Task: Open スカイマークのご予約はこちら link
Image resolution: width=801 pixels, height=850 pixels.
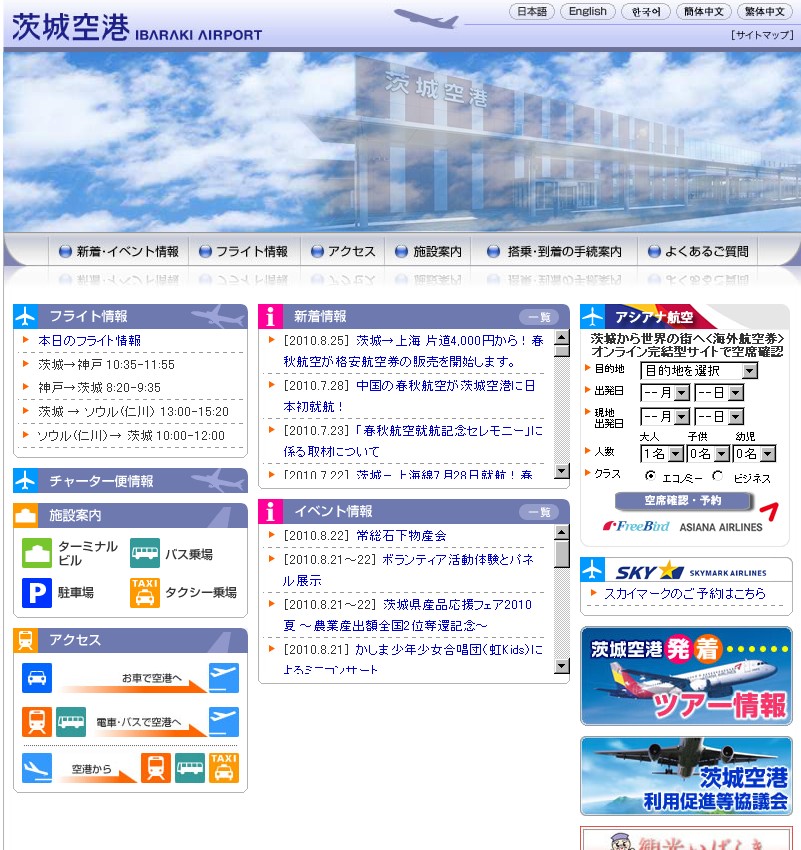Action: click(x=685, y=594)
